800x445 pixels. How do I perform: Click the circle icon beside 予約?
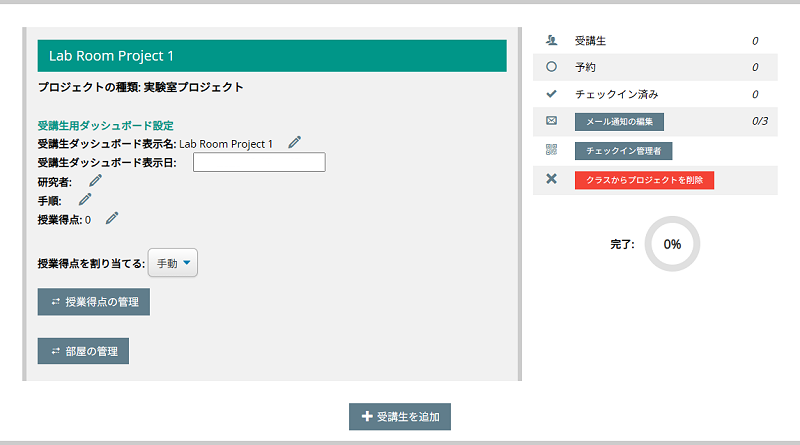(551, 68)
